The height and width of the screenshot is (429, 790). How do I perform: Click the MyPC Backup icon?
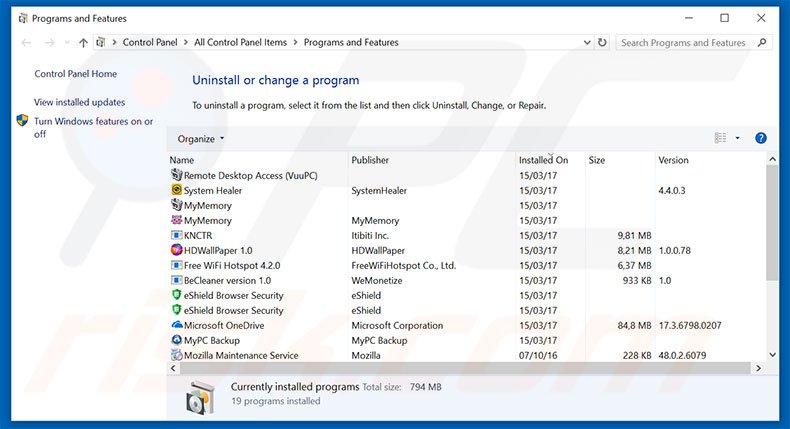pyautogui.click(x=176, y=340)
